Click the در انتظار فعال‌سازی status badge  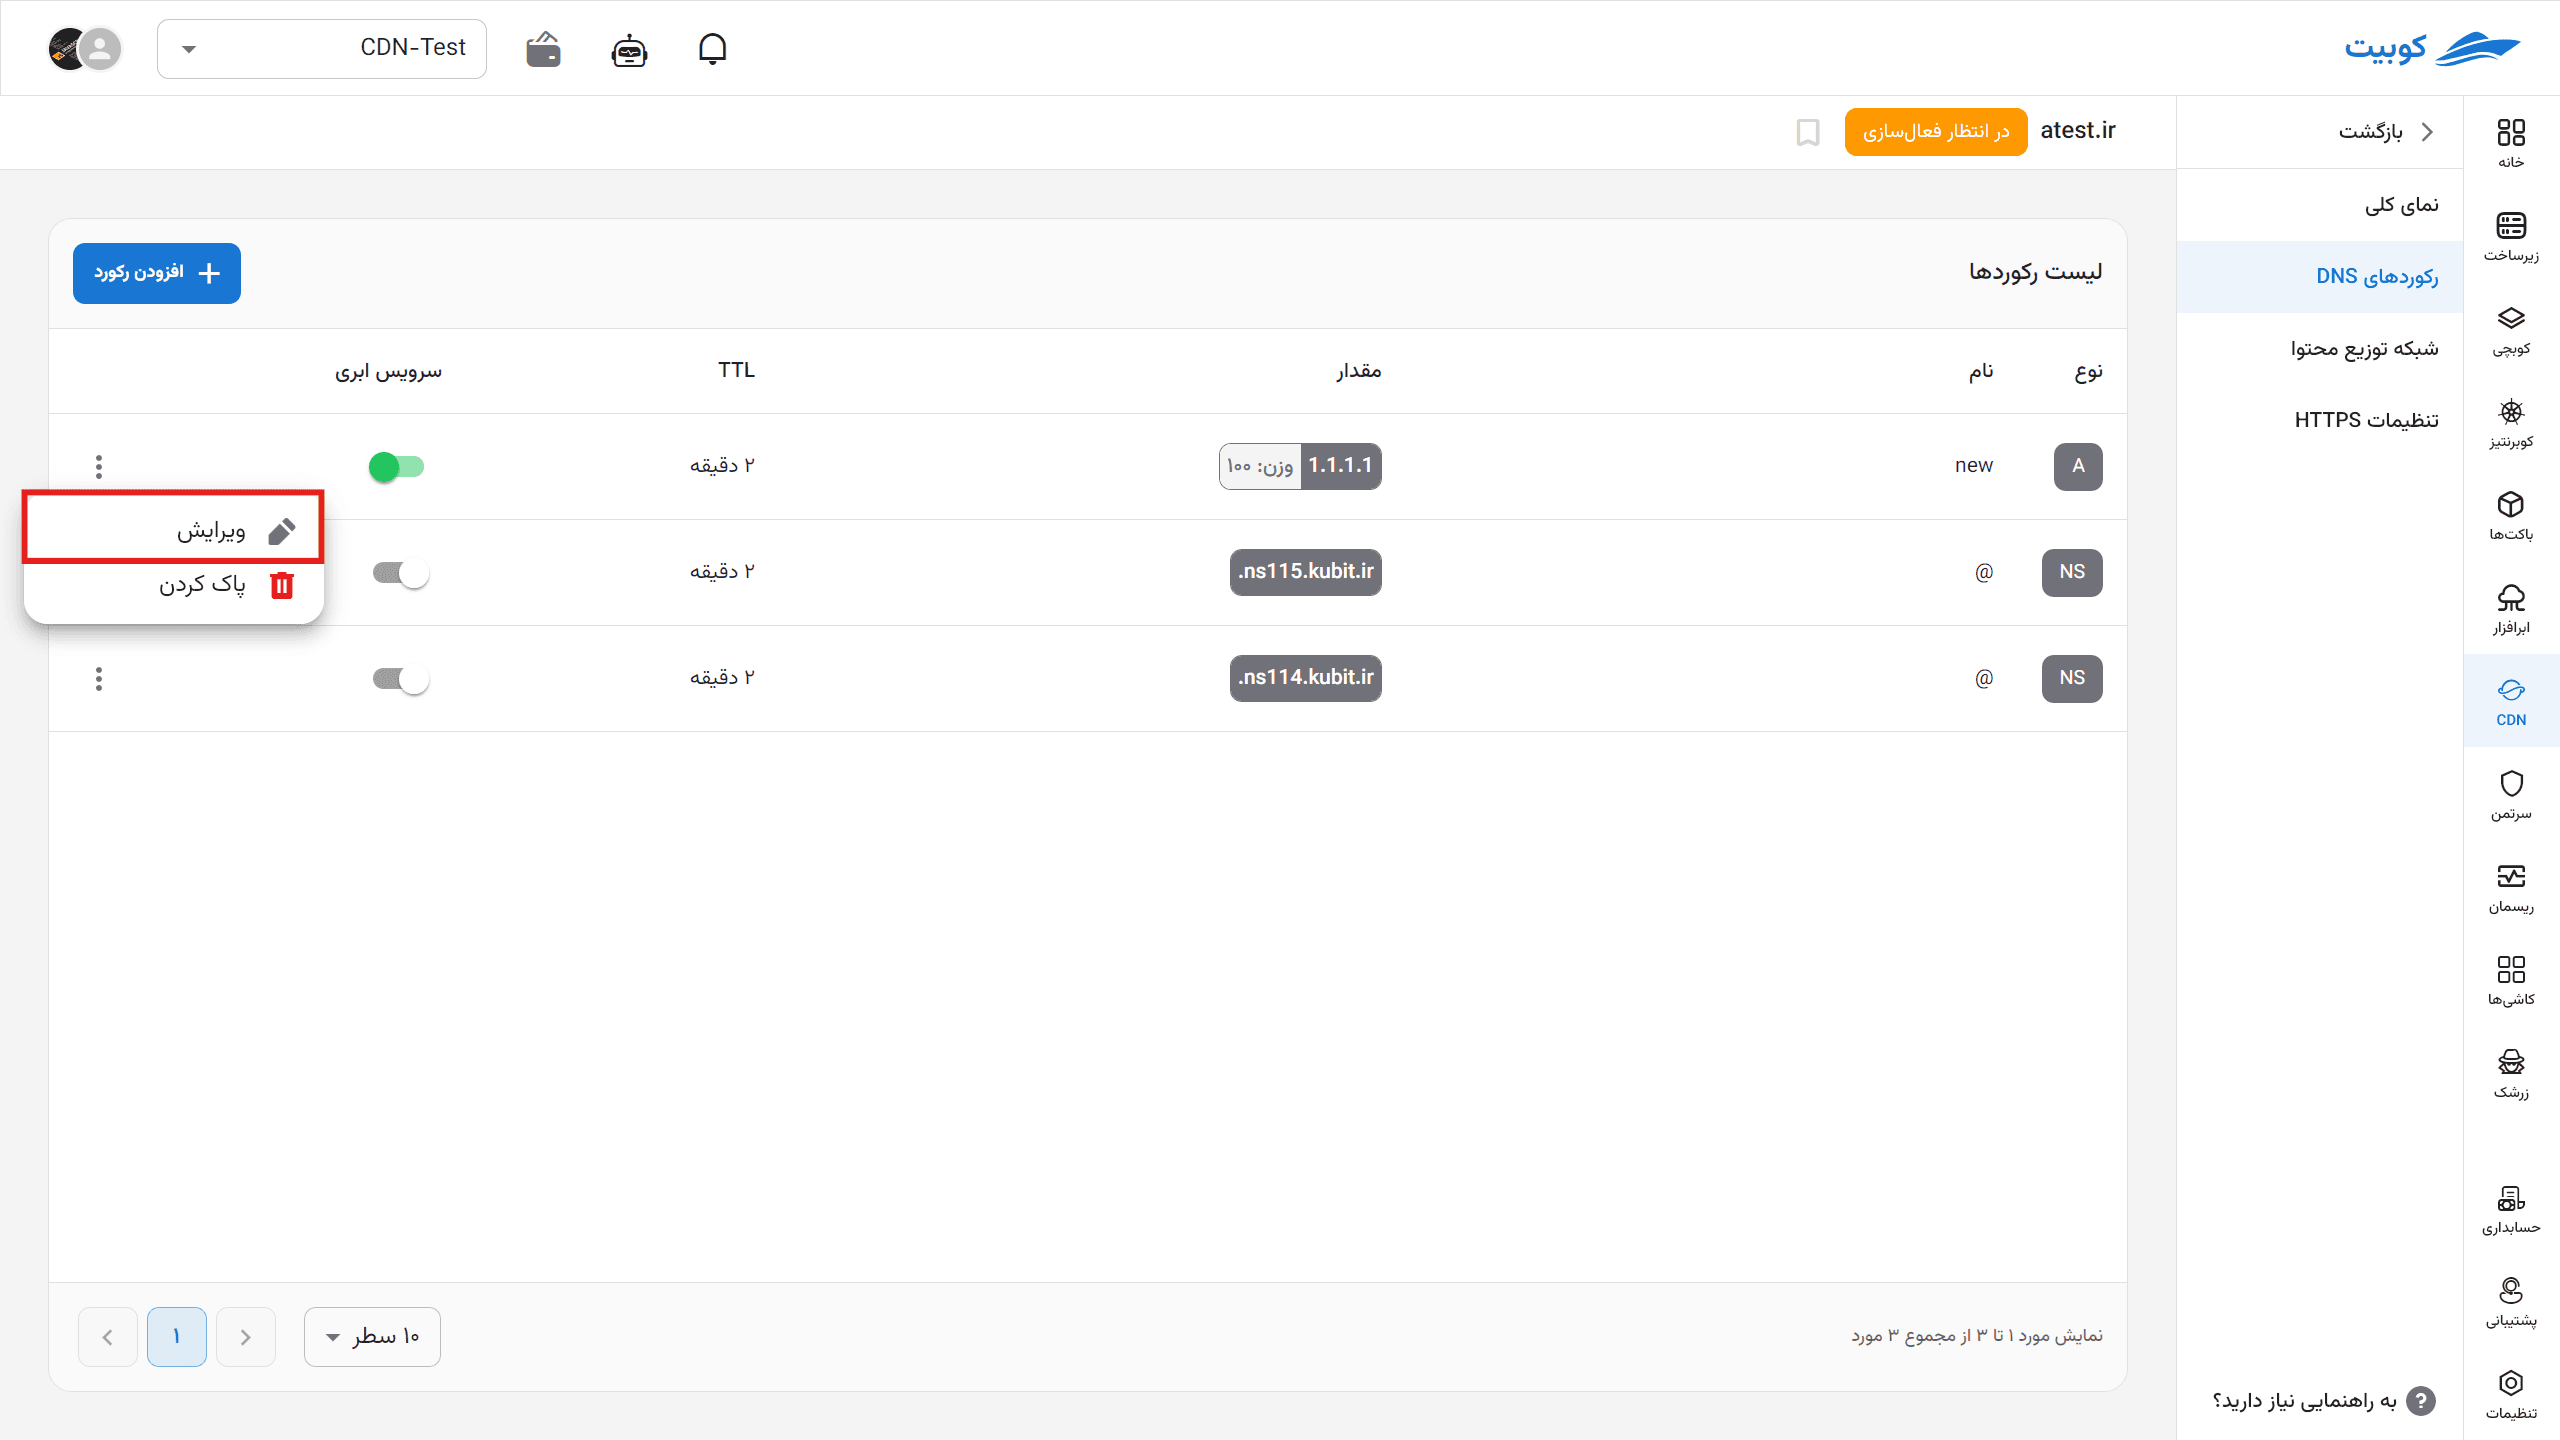tap(1936, 132)
